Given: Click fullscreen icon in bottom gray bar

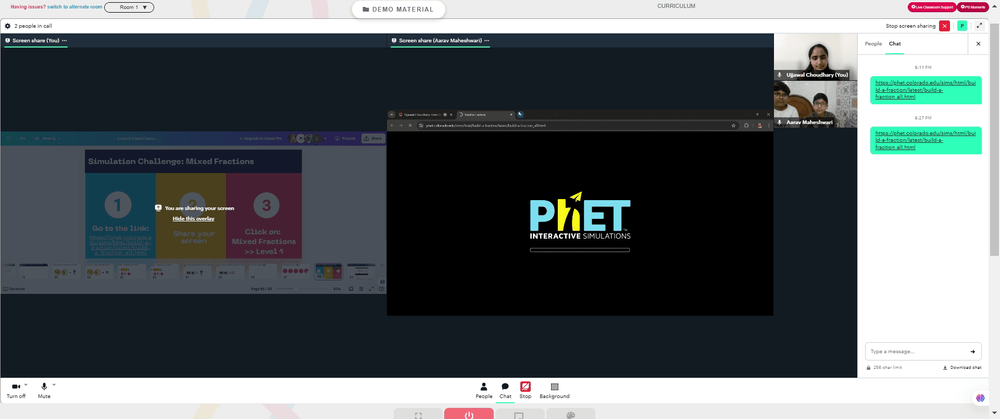Looking at the screenshot, I should 418,415.
